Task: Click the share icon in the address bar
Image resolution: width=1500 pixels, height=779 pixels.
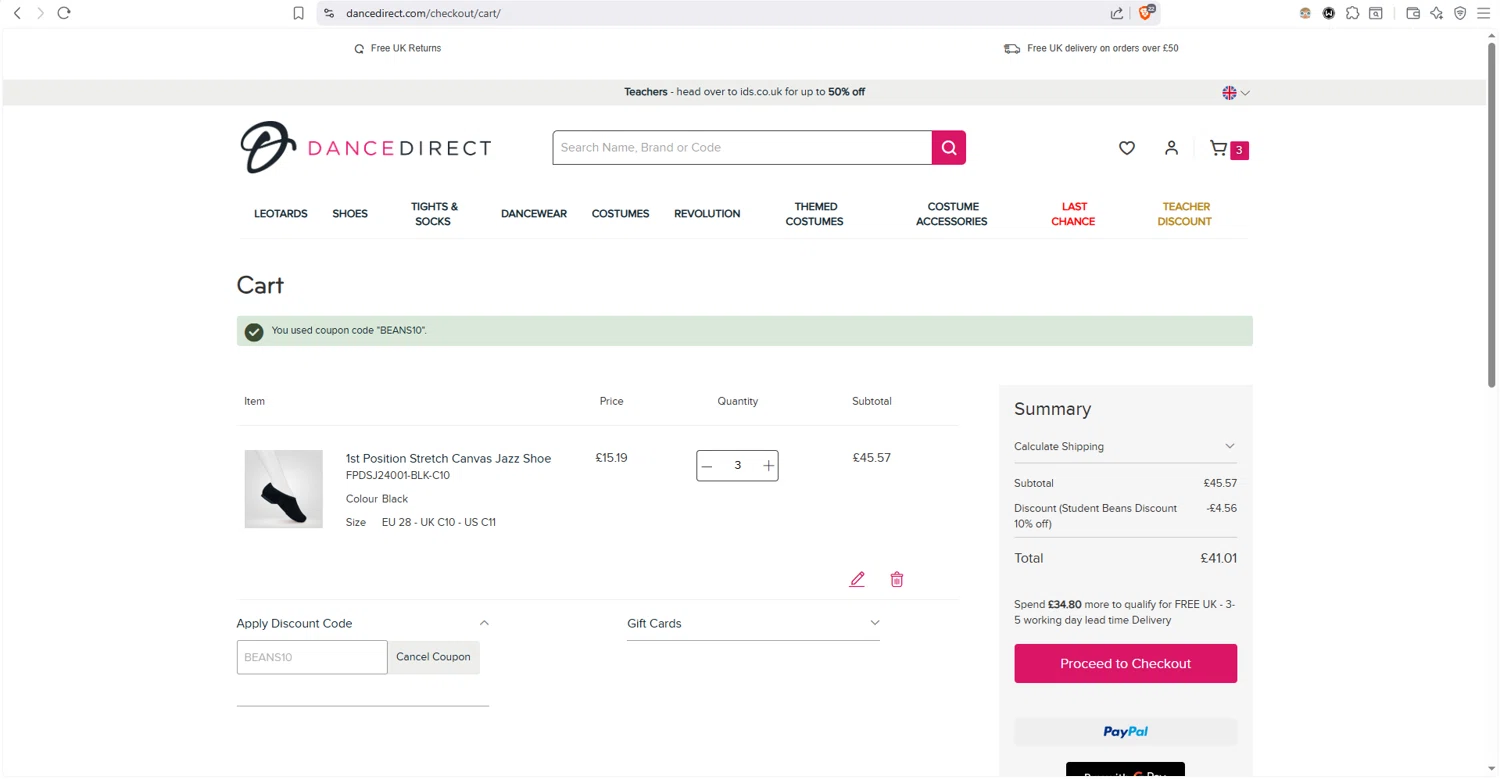Action: tap(1116, 13)
